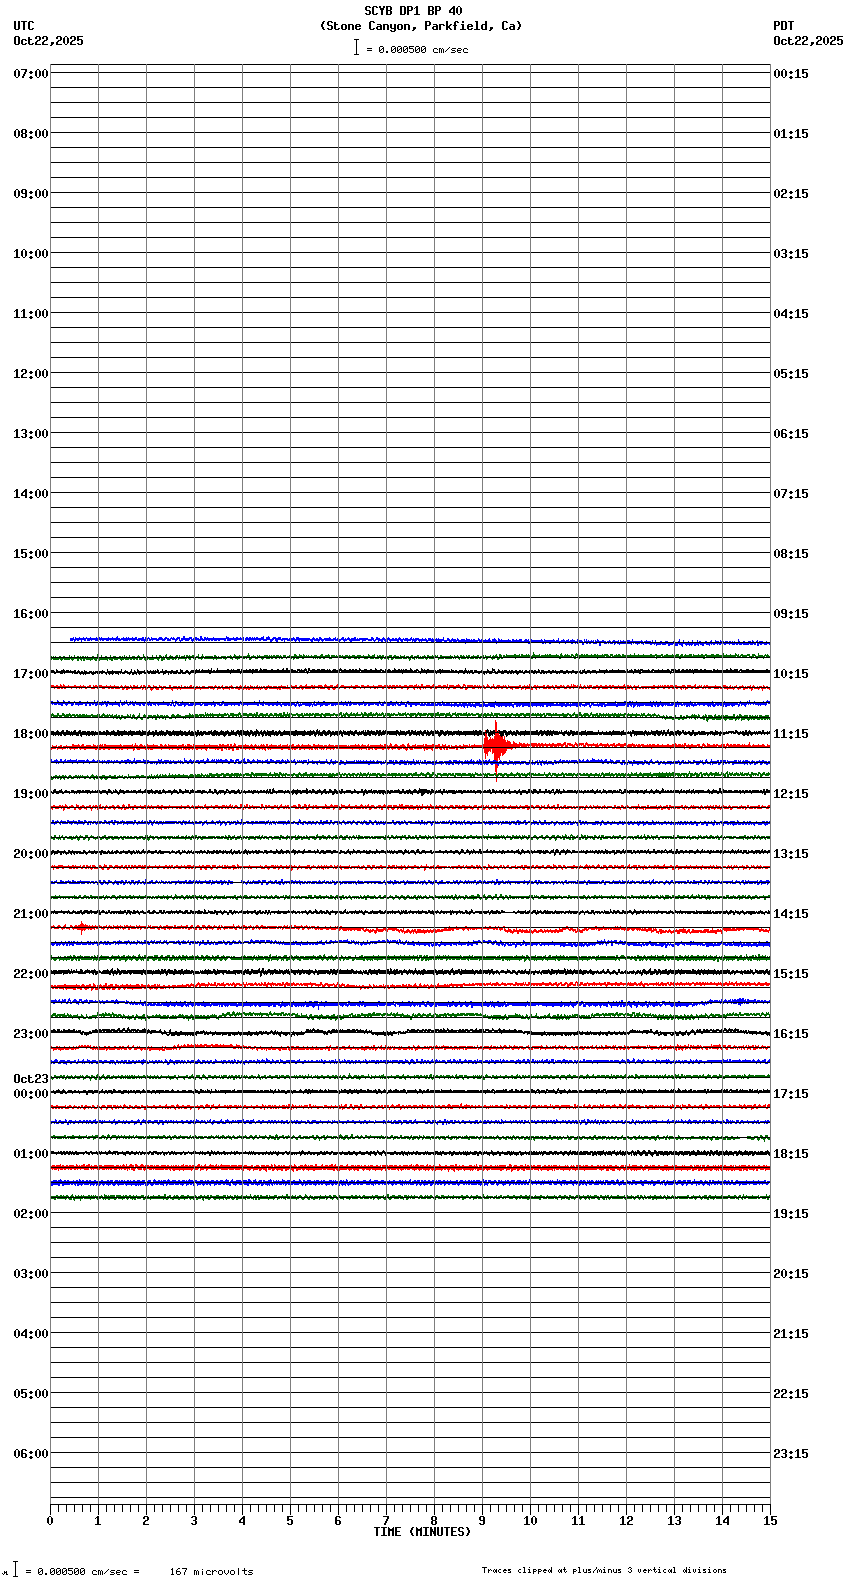This screenshot has height=1584, width=850.
Task: Select the '15' tick label on time axis
Action: [770, 1521]
